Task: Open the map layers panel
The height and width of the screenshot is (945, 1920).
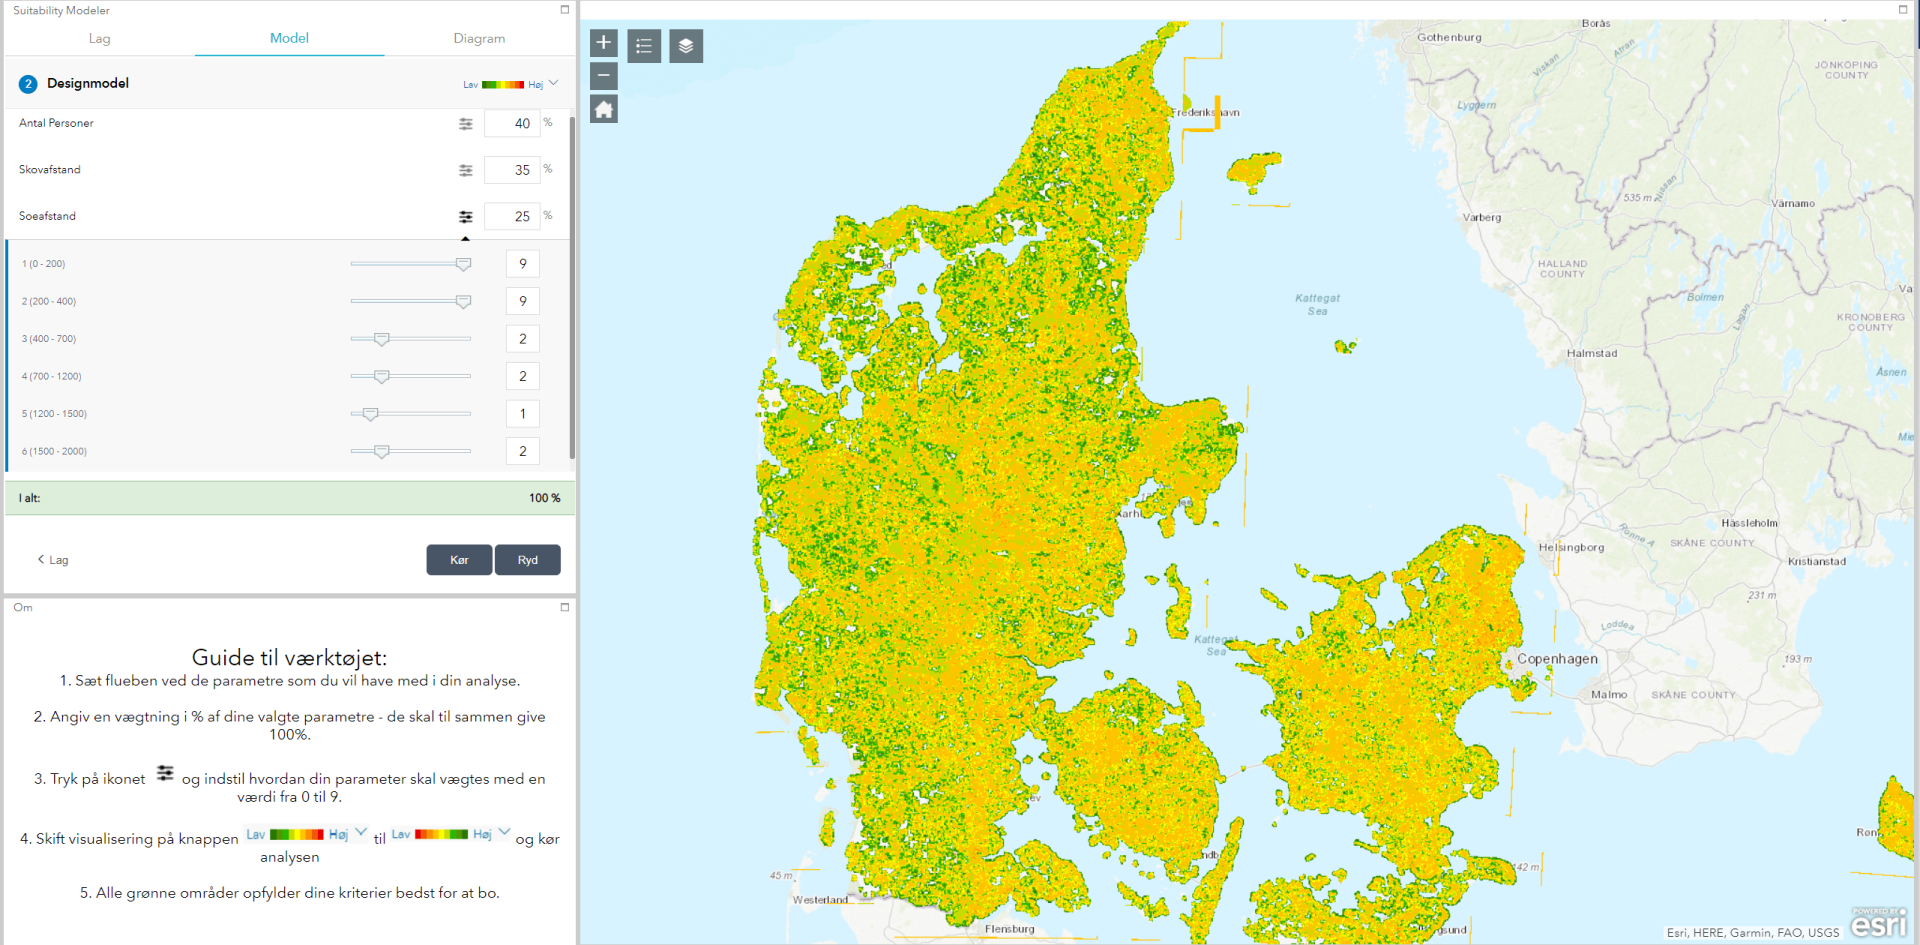Action: coord(686,46)
